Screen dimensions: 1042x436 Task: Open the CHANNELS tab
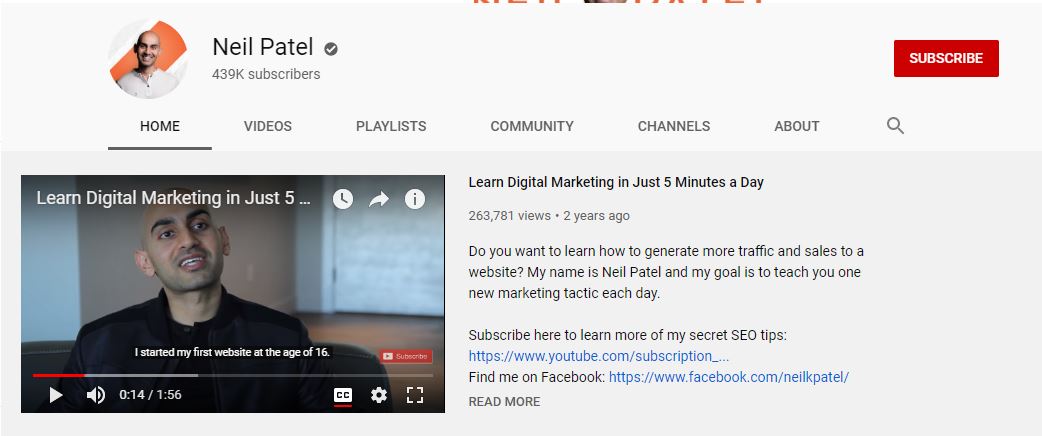(x=674, y=126)
